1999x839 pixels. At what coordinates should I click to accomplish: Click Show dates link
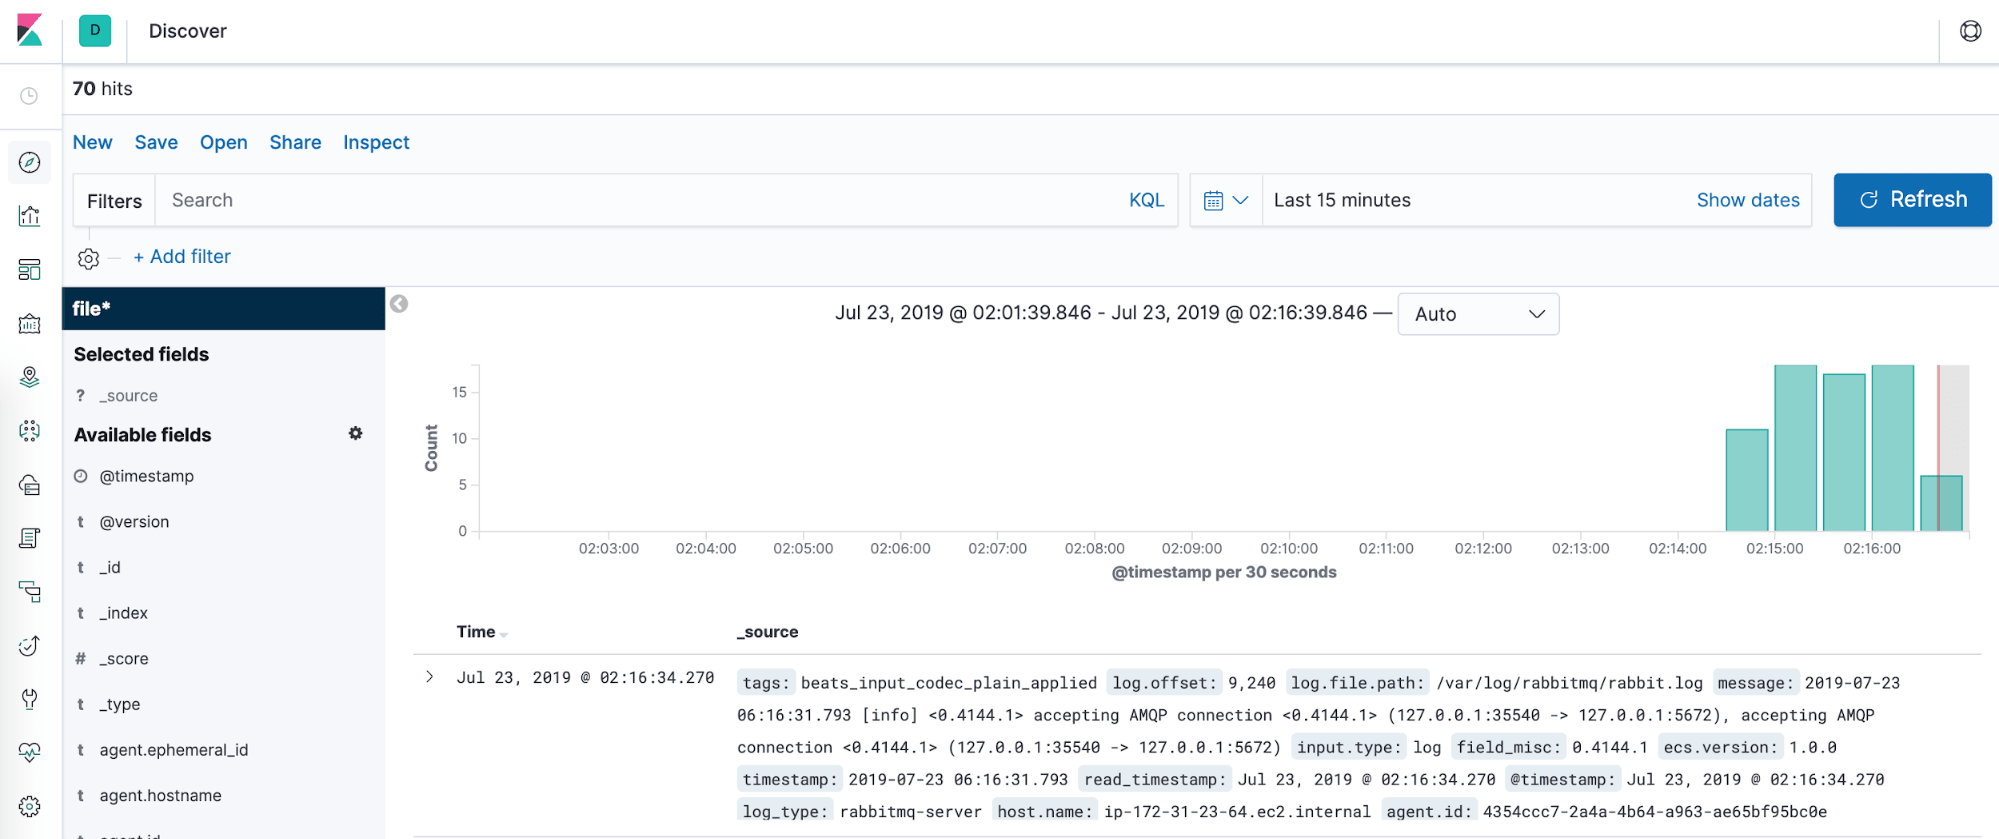pos(1748,200)
